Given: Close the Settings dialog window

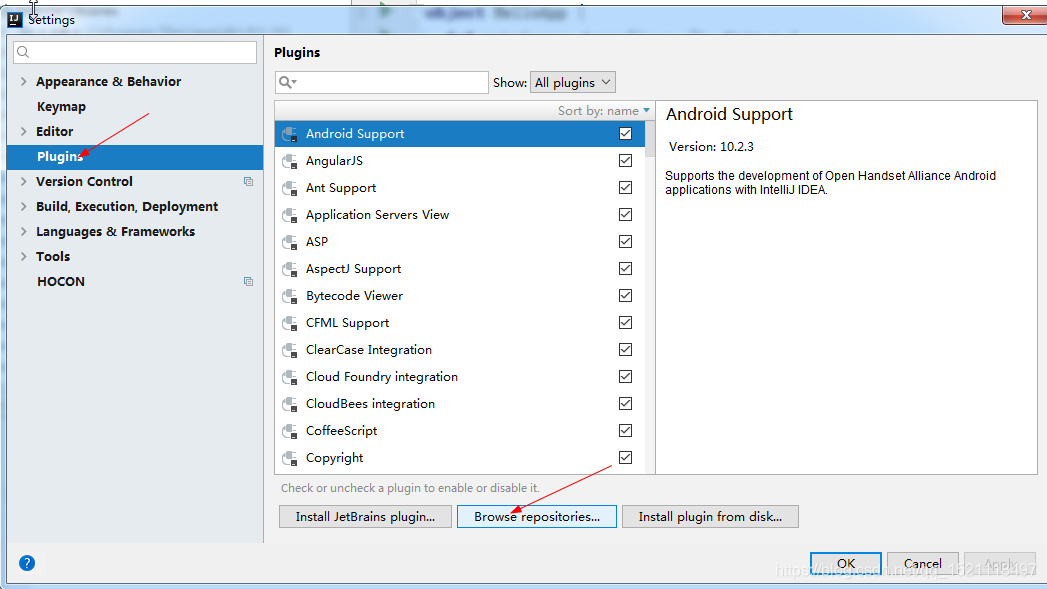Looking at the screenshot, I should [1025, 15].
